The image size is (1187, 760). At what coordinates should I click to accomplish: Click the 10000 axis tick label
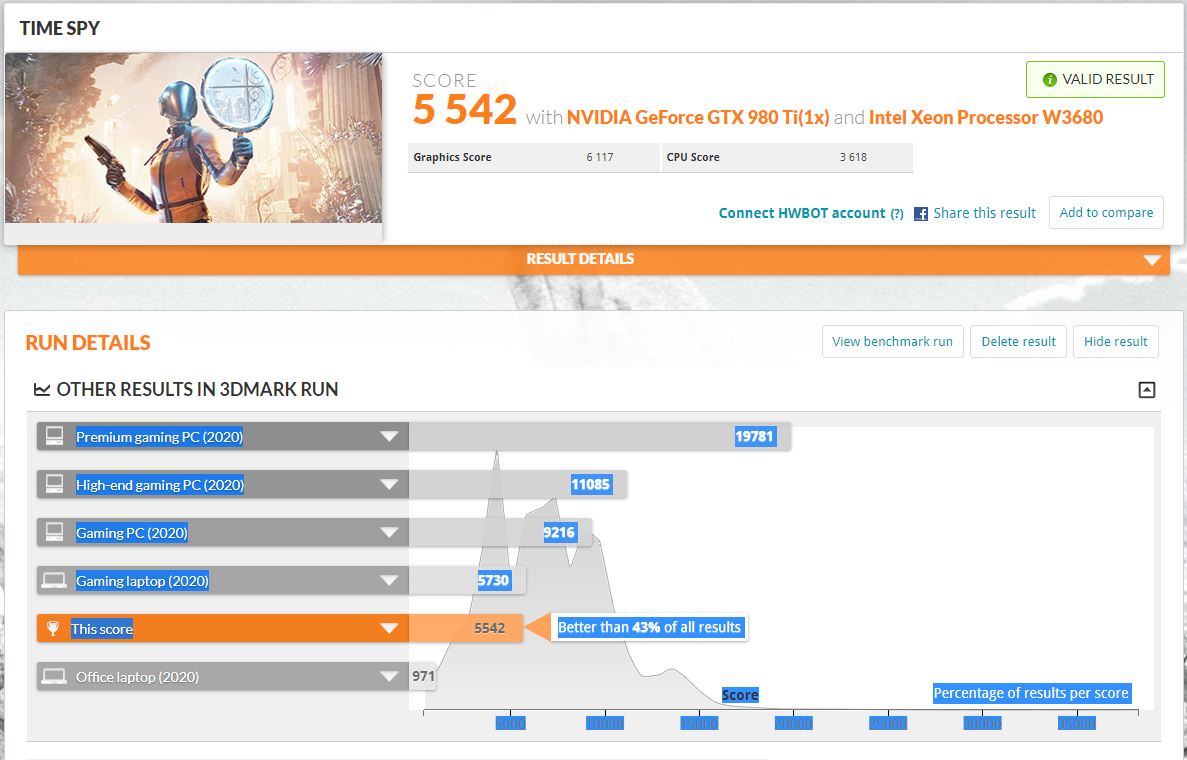point(605,724)
